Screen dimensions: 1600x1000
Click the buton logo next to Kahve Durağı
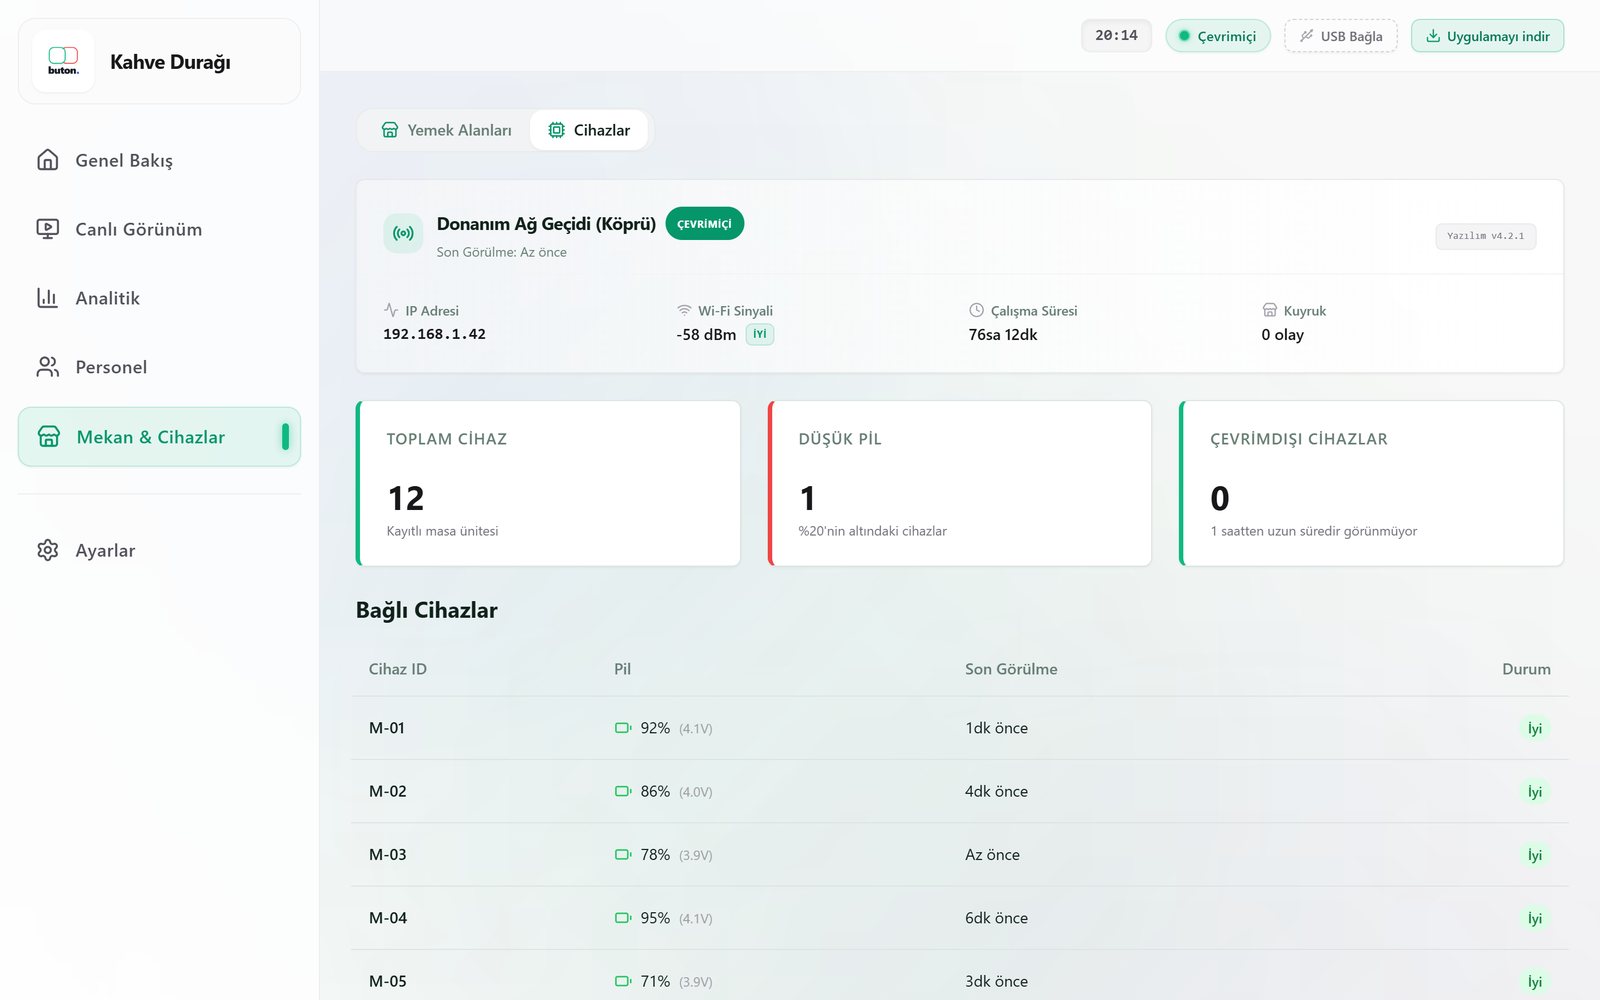63,61
